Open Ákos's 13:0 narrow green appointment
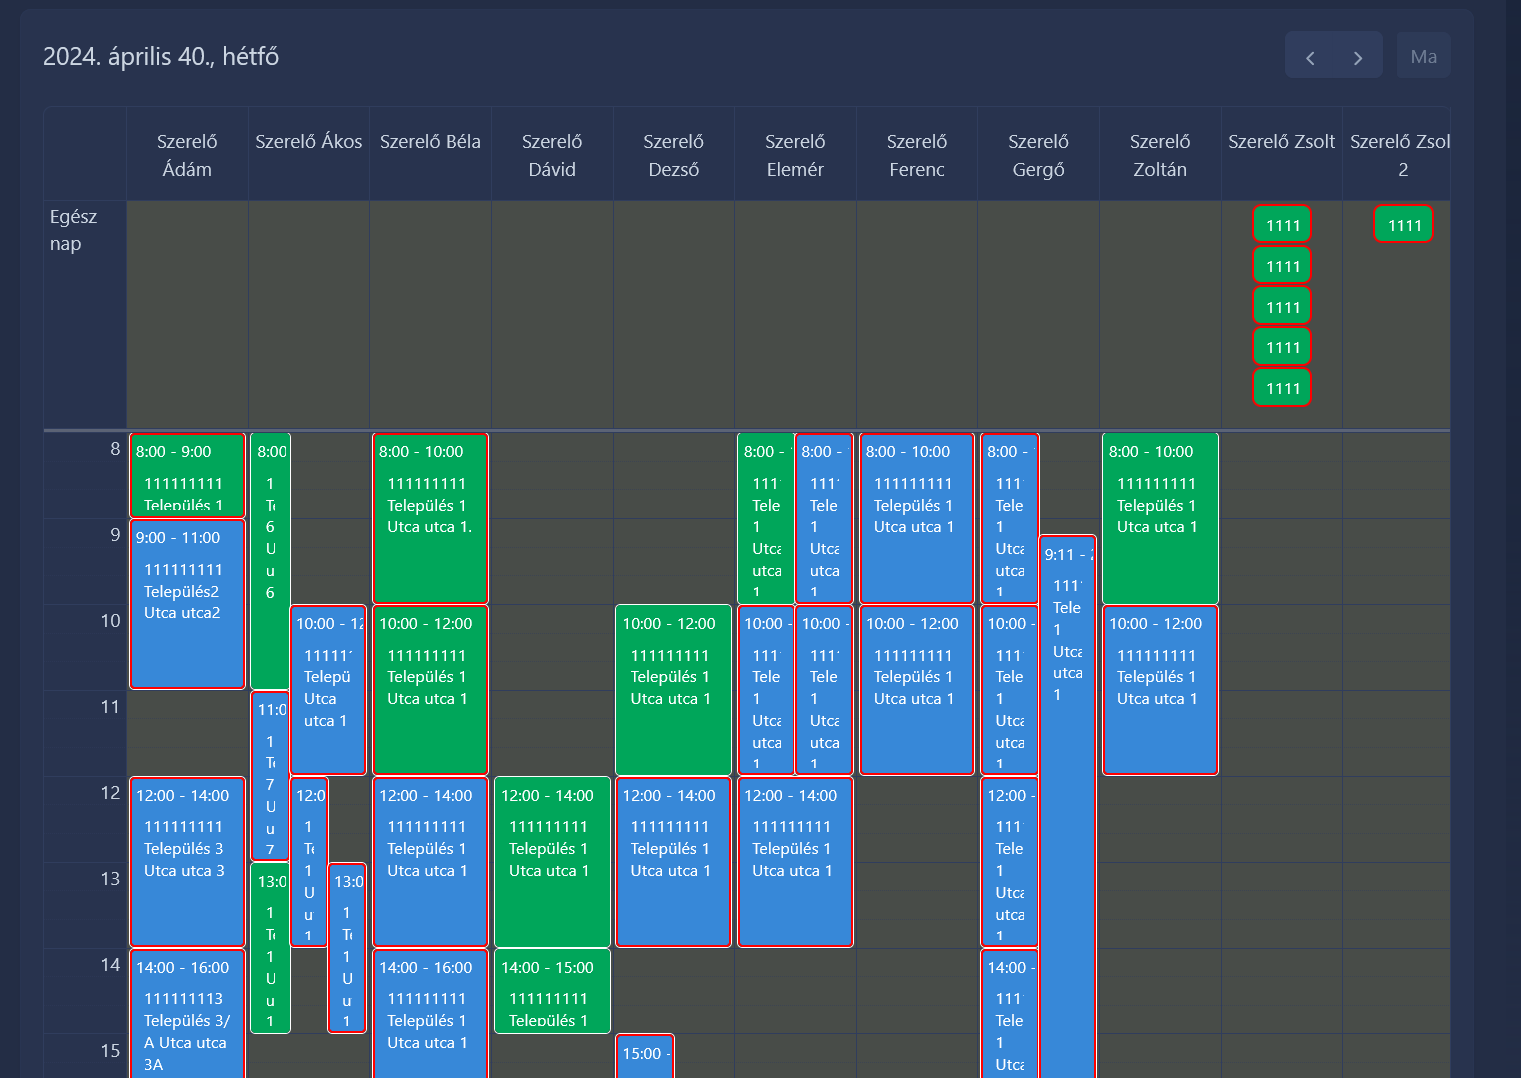 pos(270,948)
